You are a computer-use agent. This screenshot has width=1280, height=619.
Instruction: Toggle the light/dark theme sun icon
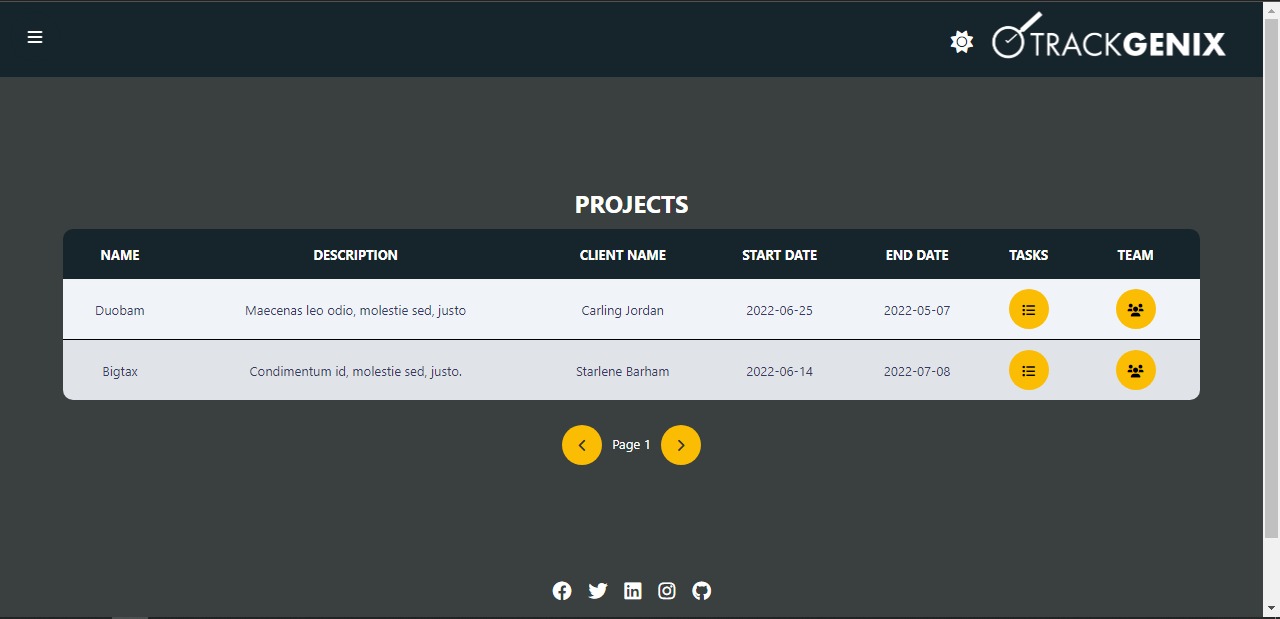click(961, 42)
